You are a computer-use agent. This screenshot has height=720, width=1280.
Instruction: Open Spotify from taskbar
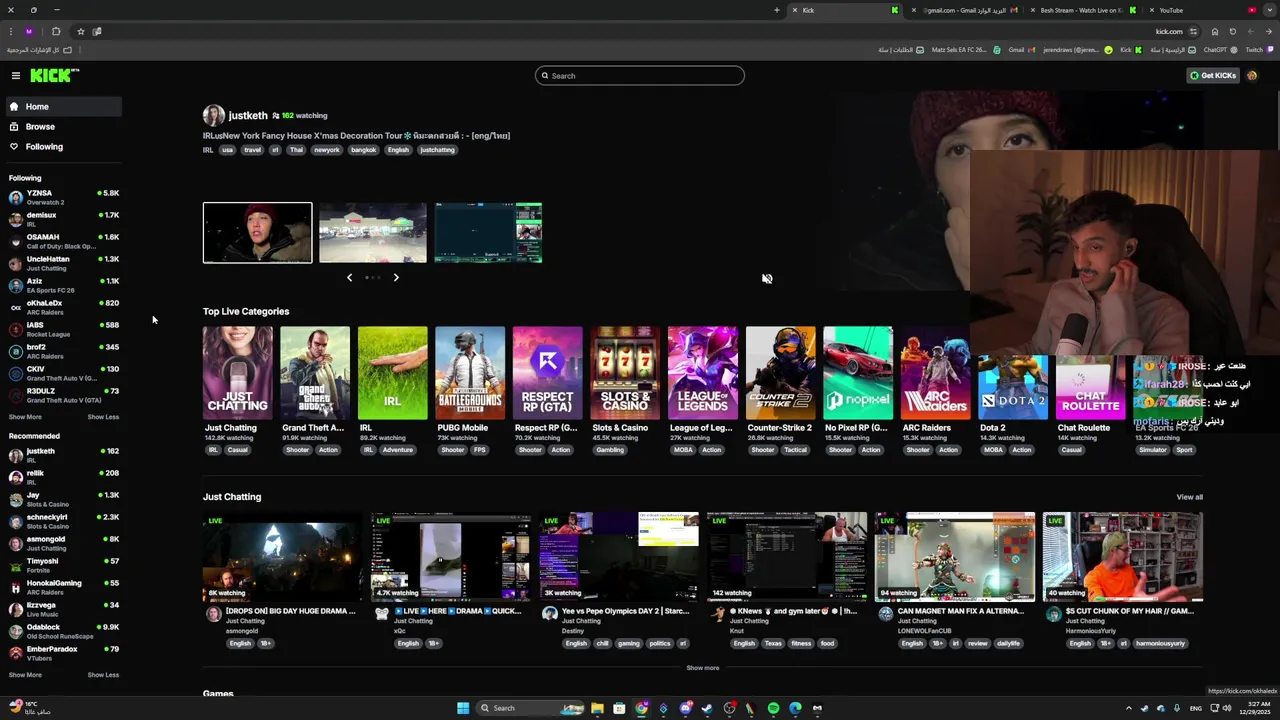[773, 708]
